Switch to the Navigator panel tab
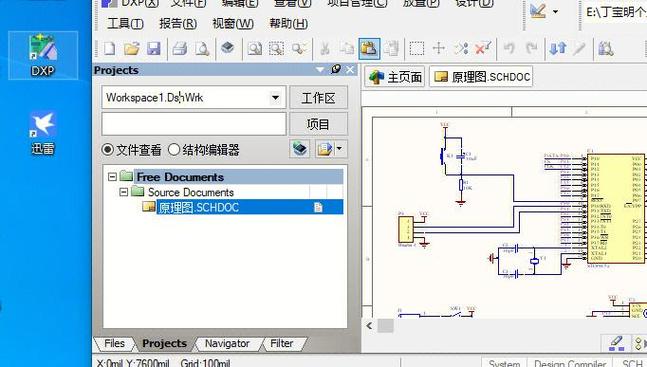 227,343
